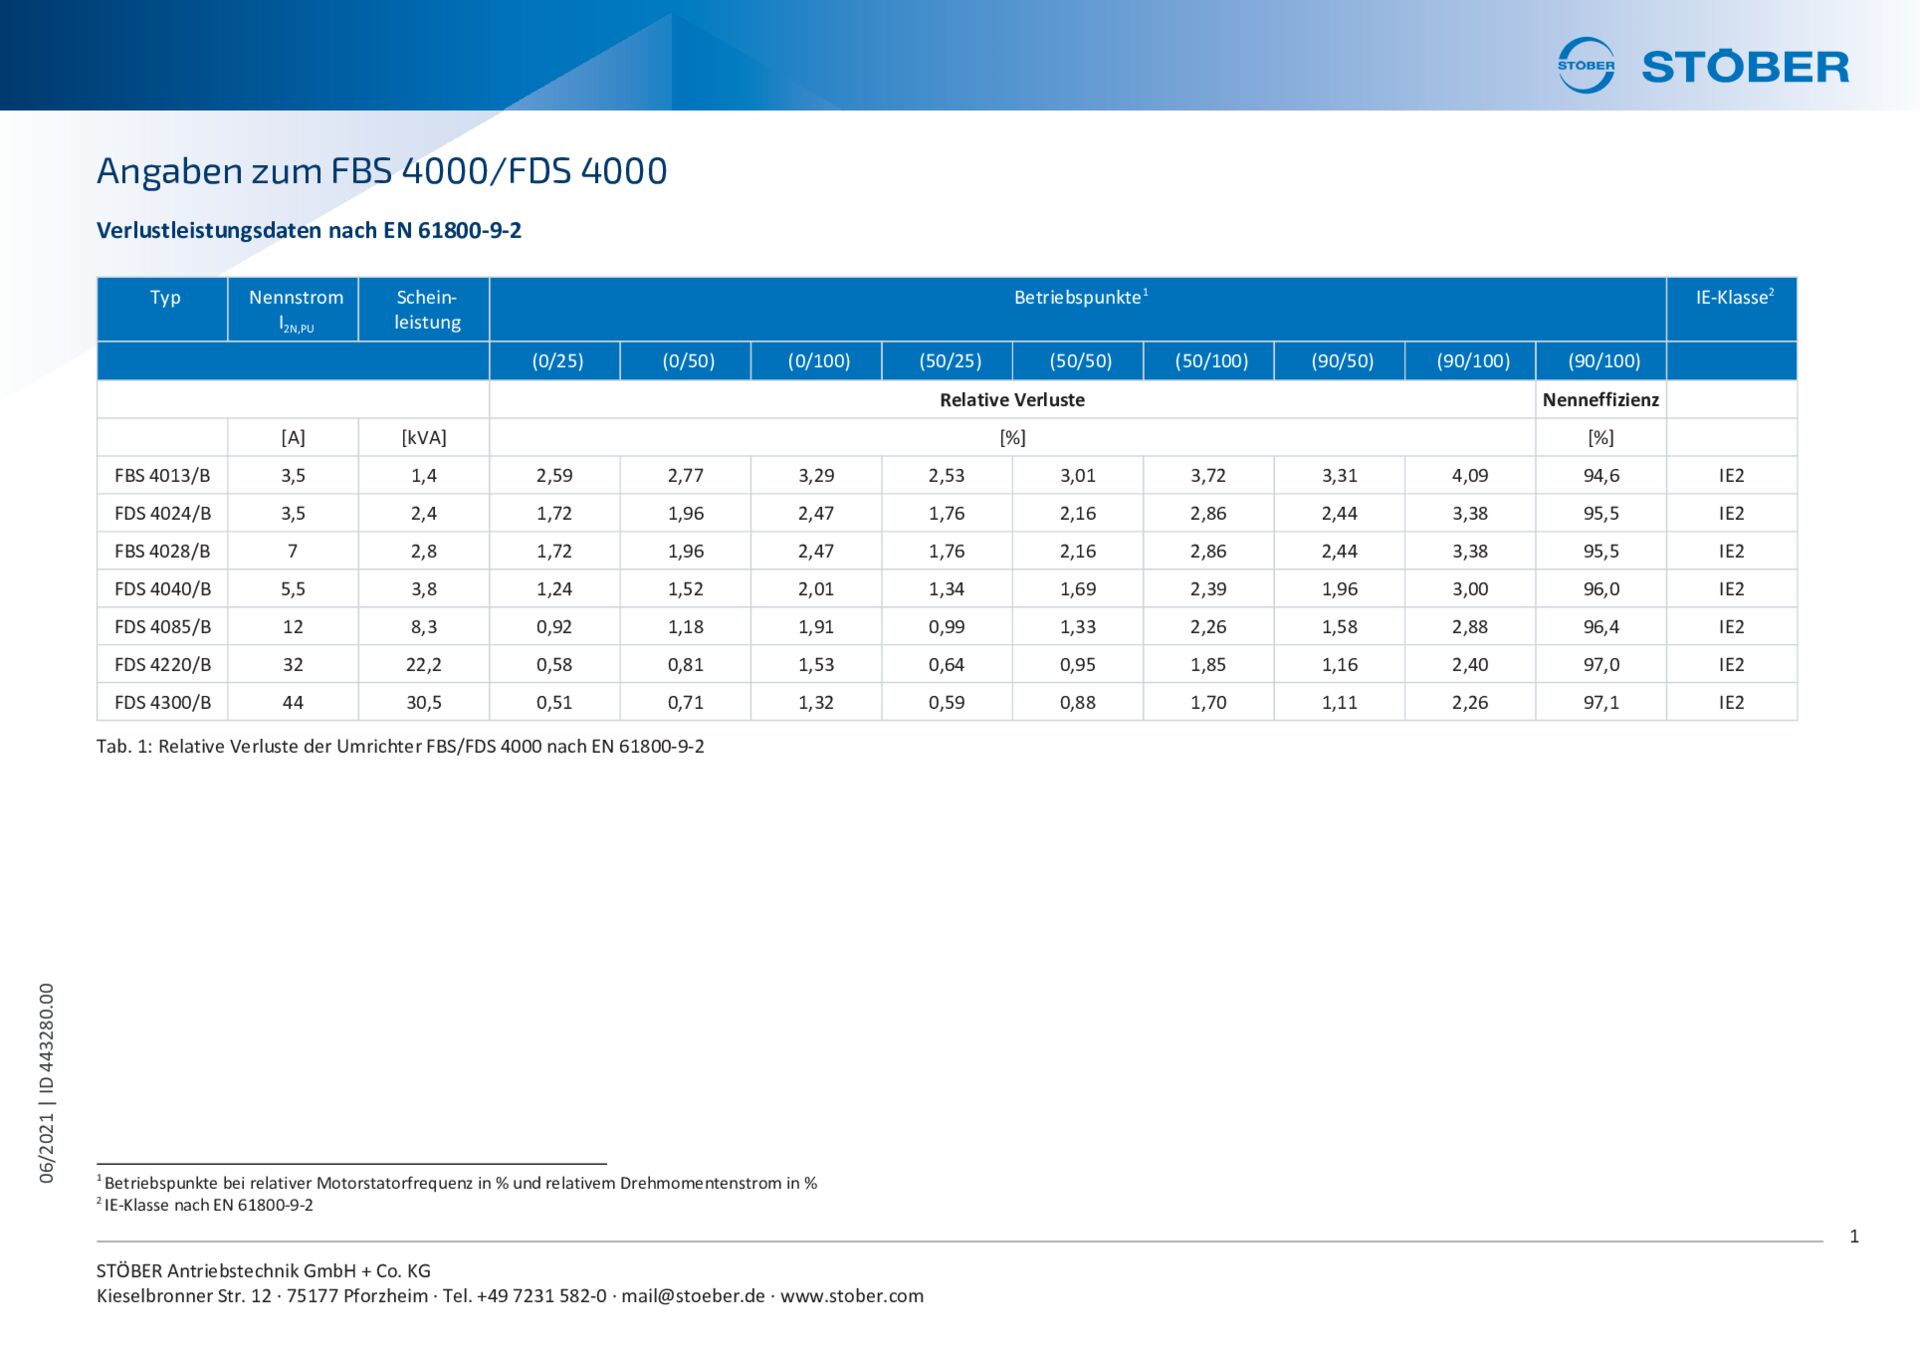Select row label 'FDS 4024/B'

163,514
